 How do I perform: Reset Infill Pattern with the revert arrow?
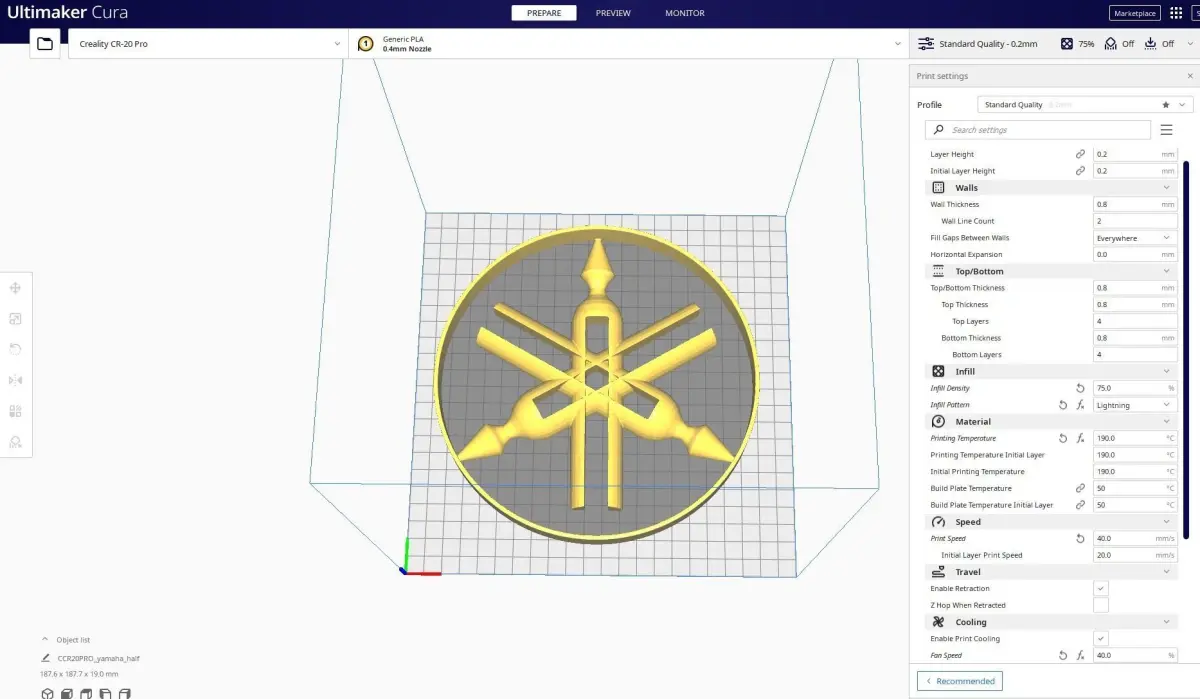[1063, 405]
